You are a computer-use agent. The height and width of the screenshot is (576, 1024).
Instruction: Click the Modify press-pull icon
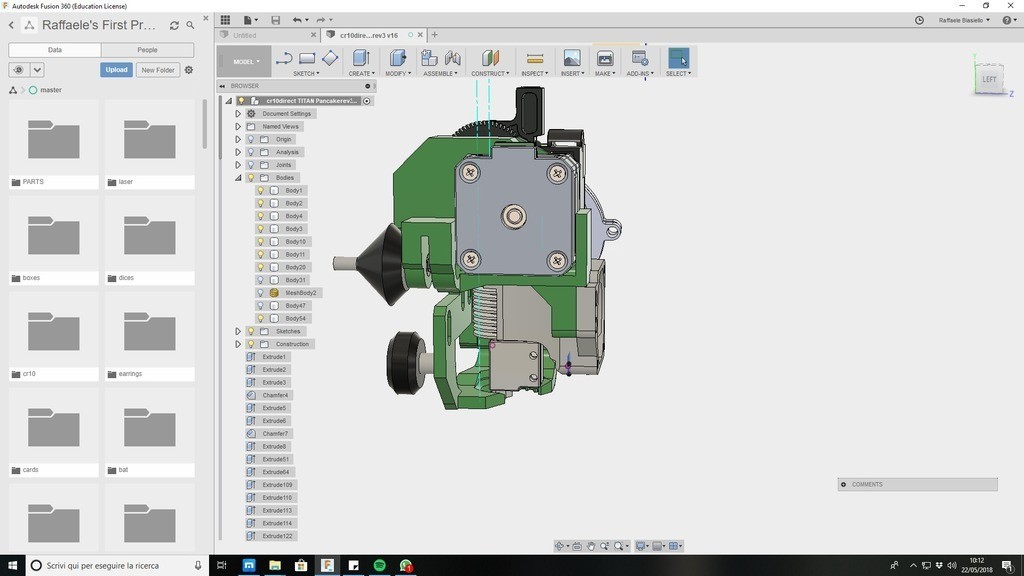pos(398,58)
